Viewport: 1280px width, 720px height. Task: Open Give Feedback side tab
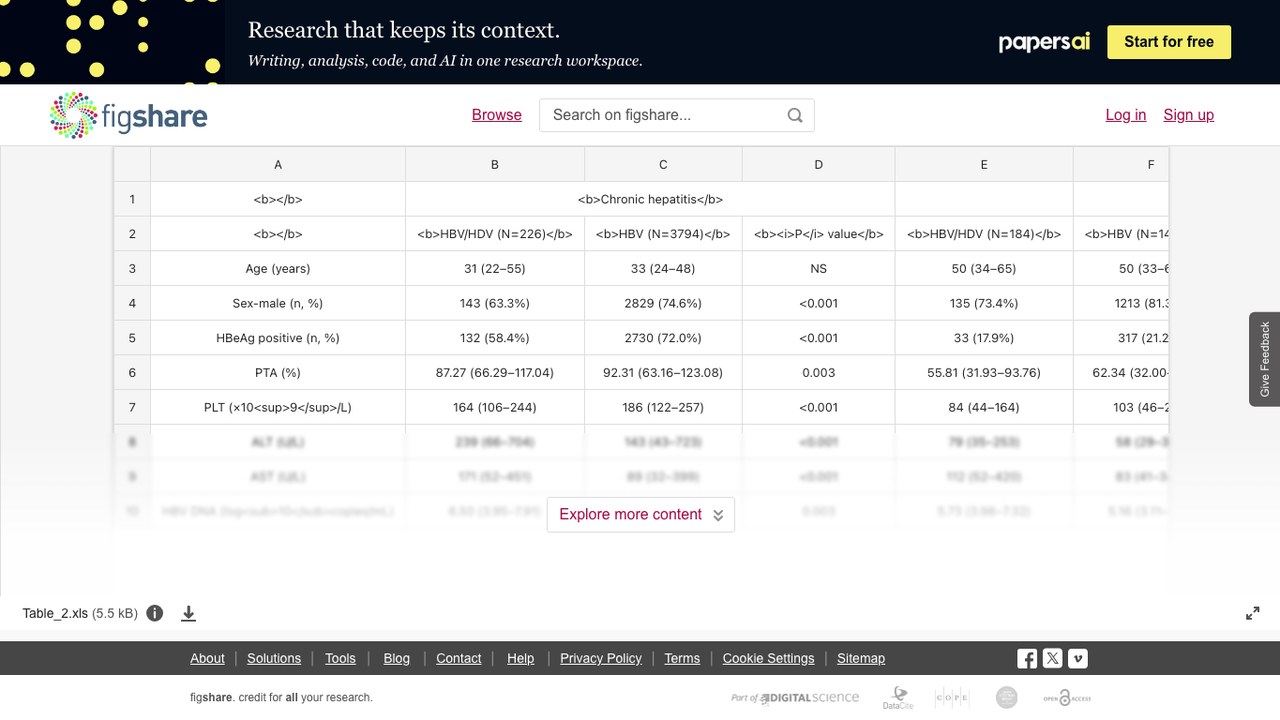1265,359
